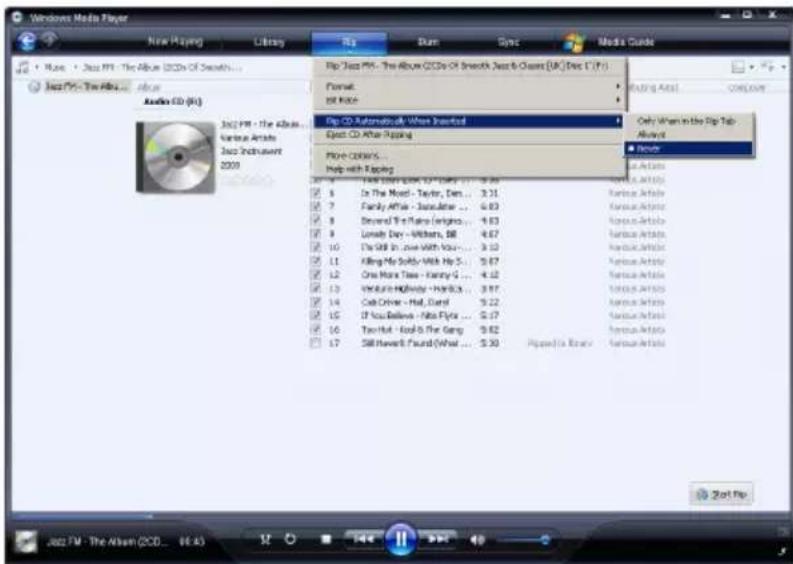
Task: Open the Media Guide tab
Action: click(x=626, y=42)
